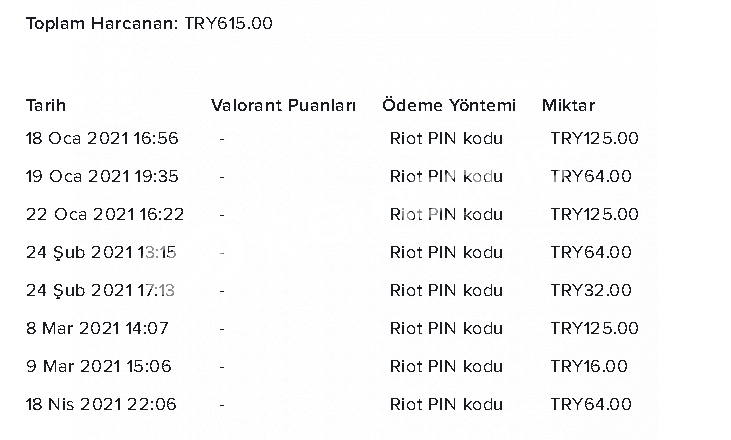
Task: Select TRY125.00 amount in 8 Mar row
Action: point(594,329)
